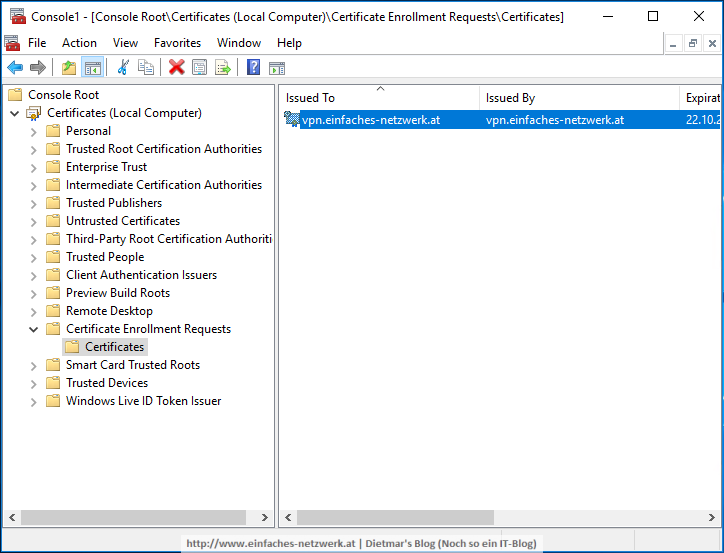Expand the Trusted Devices store
Screen dimensions: 724x553
coord(34,384)
